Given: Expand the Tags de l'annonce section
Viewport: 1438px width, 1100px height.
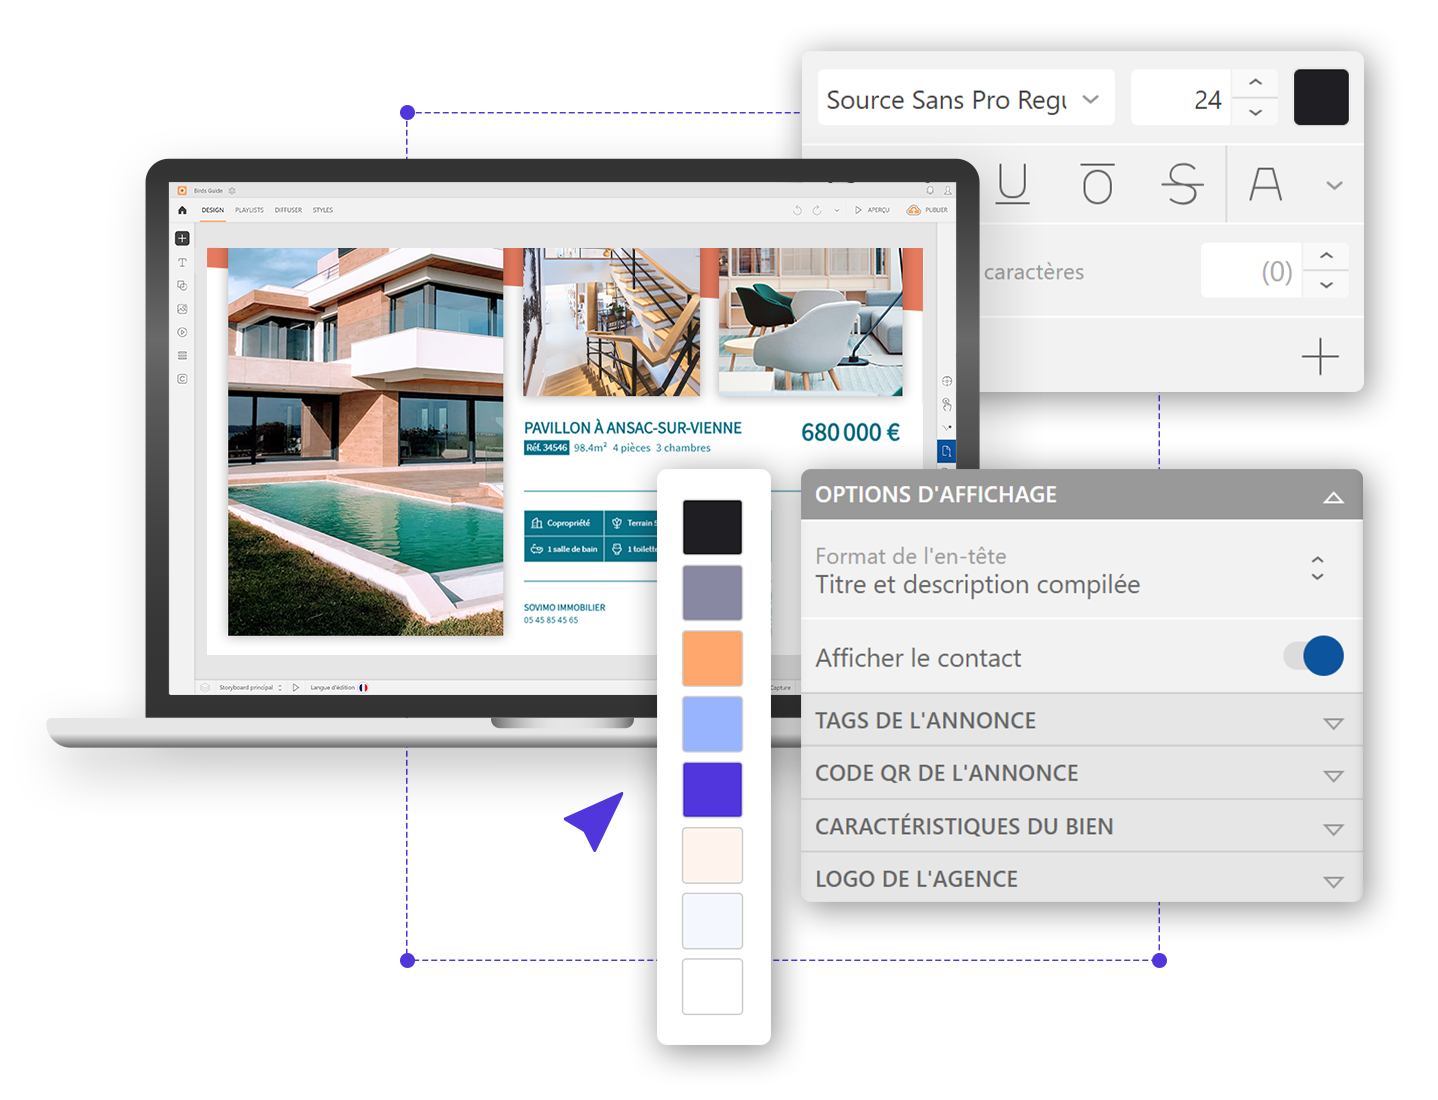Looking at the screenshot, I should click(1082, 721).
